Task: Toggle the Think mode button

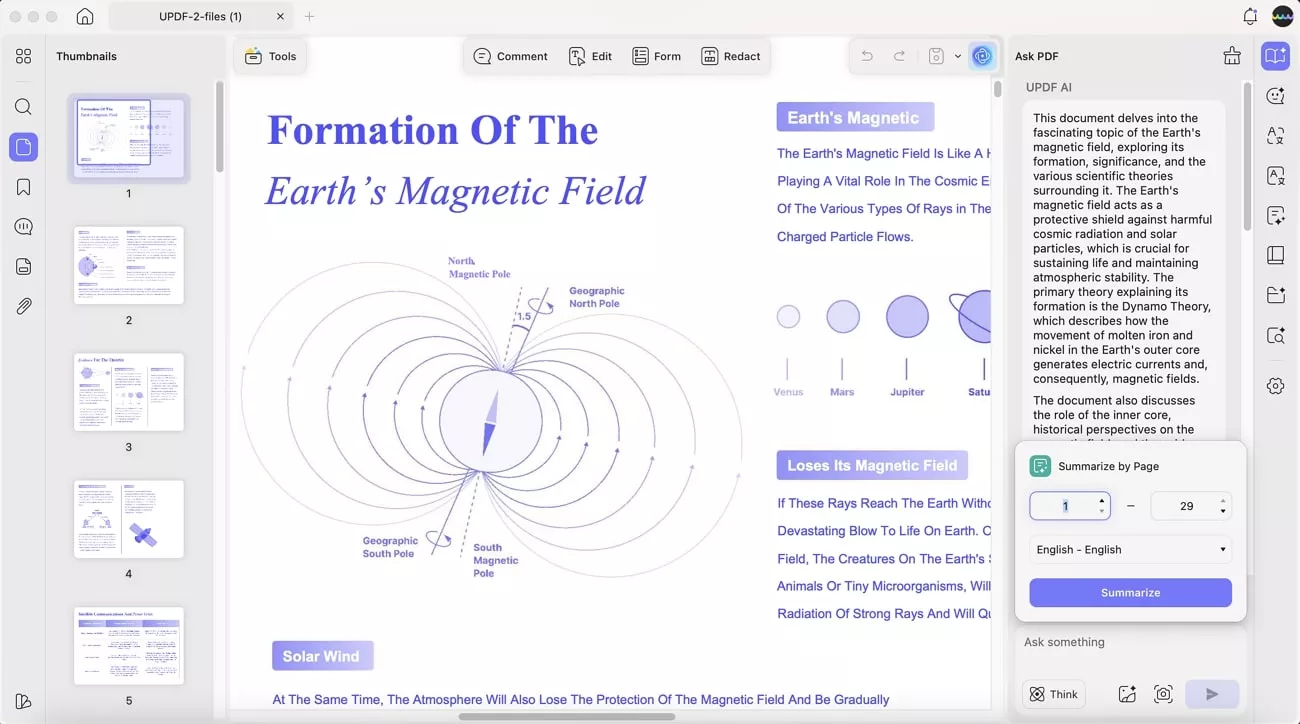Action: 1054,694
